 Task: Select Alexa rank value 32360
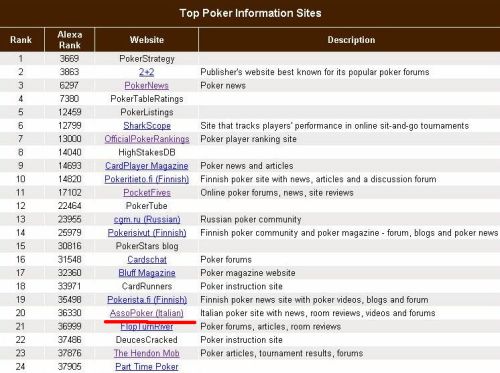[70, 273]
